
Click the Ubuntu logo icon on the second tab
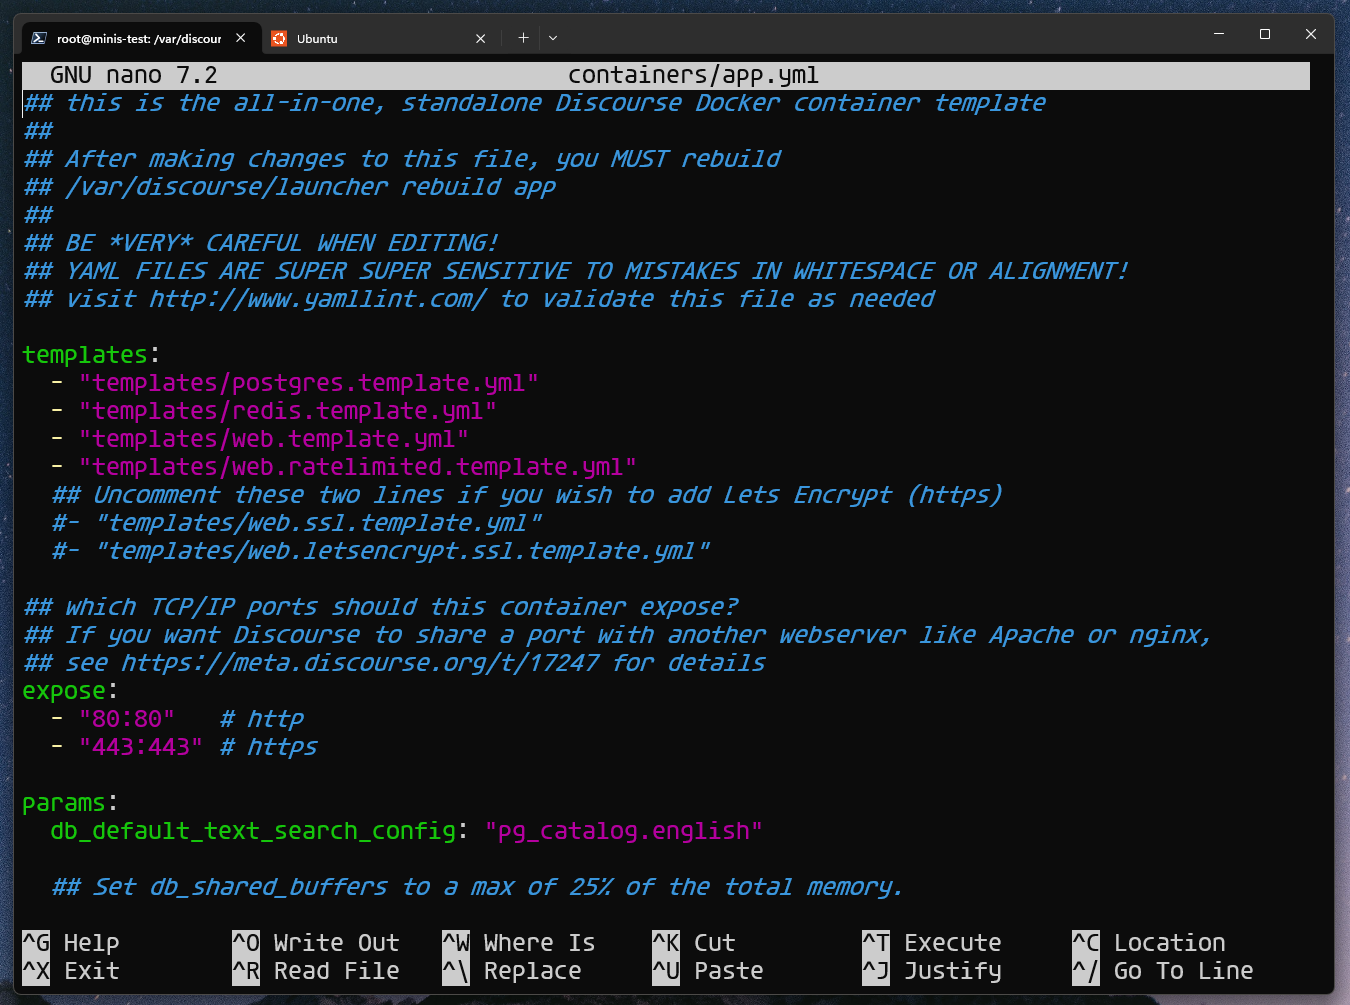pos(279,38)
